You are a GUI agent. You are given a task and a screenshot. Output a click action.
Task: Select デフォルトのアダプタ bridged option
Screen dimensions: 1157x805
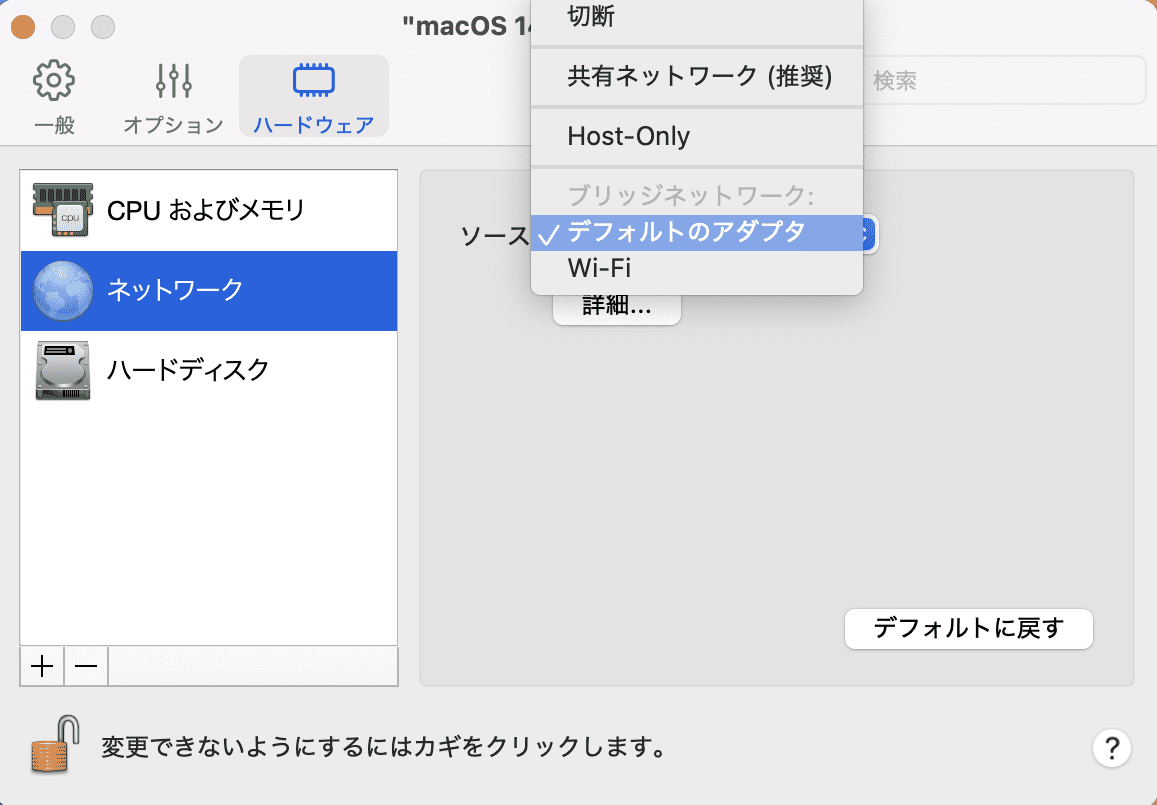(x=697, y=233)
